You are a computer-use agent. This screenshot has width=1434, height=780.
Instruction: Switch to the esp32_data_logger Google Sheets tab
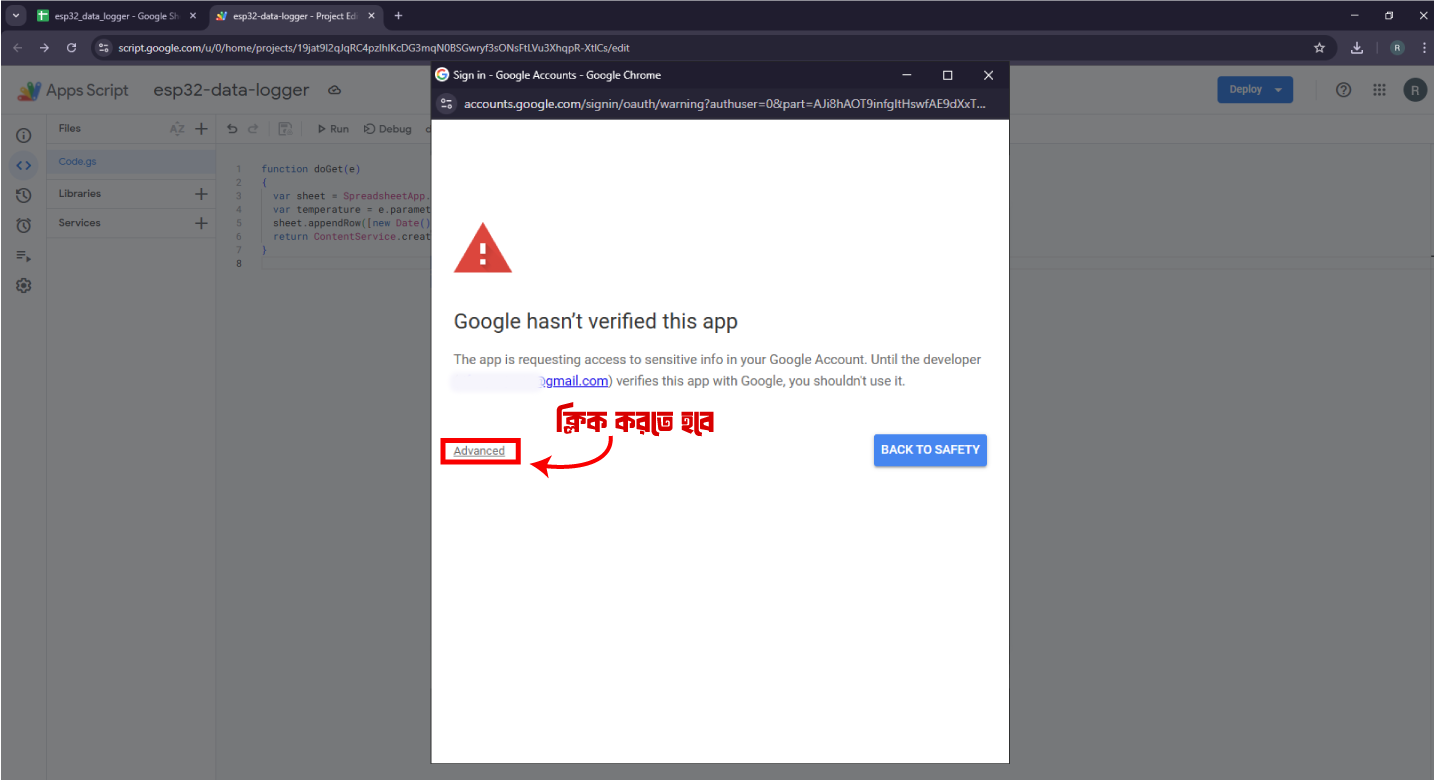[110, 16]
